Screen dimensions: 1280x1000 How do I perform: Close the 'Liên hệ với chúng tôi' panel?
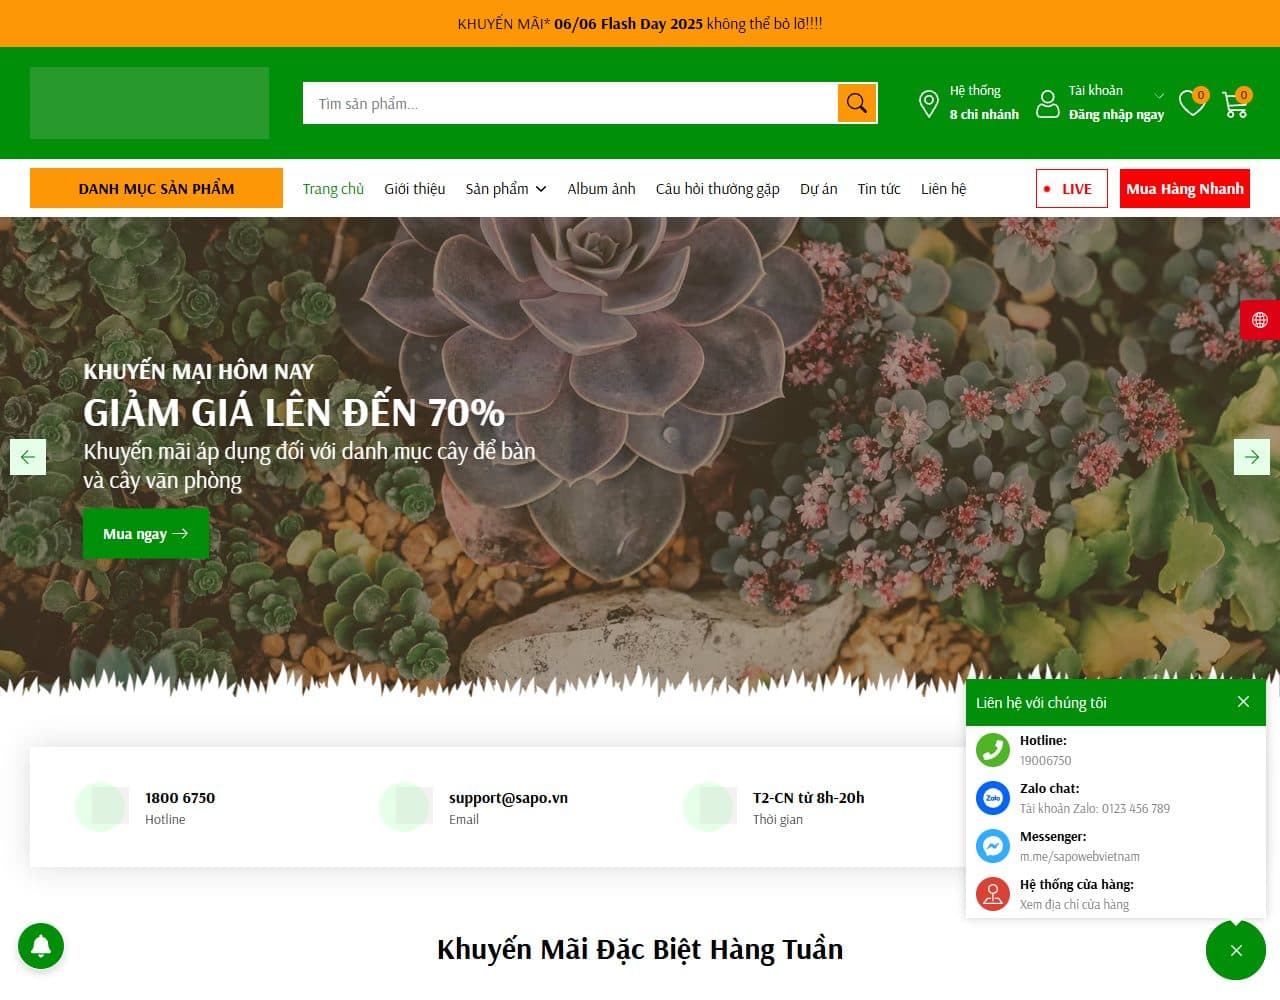(x=1243, y=702)
